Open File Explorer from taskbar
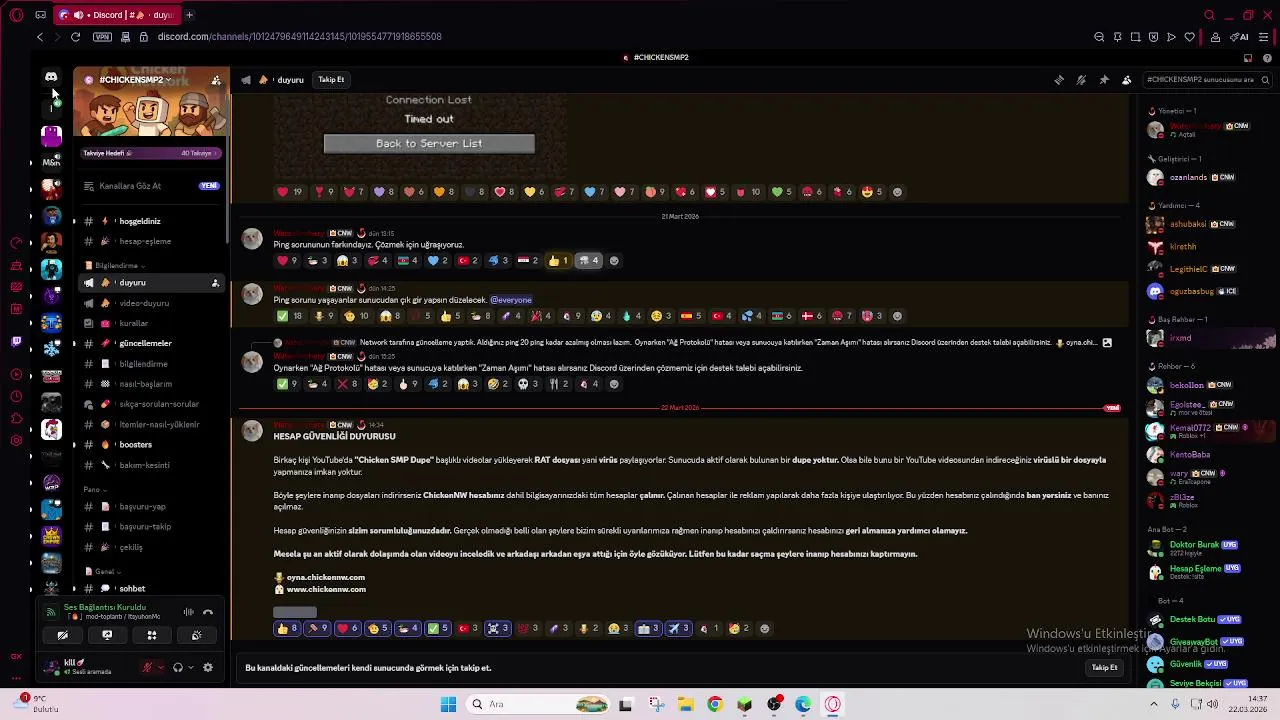The width and height of the screenshot is (1280, 720). tap(685, 704)
